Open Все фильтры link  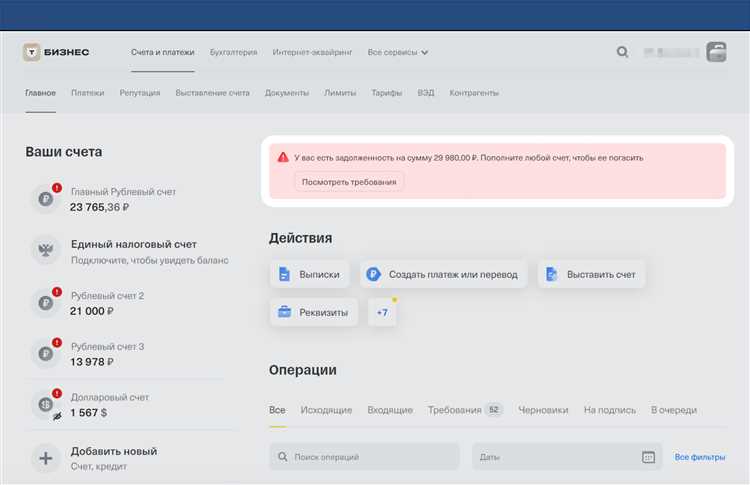700,457
